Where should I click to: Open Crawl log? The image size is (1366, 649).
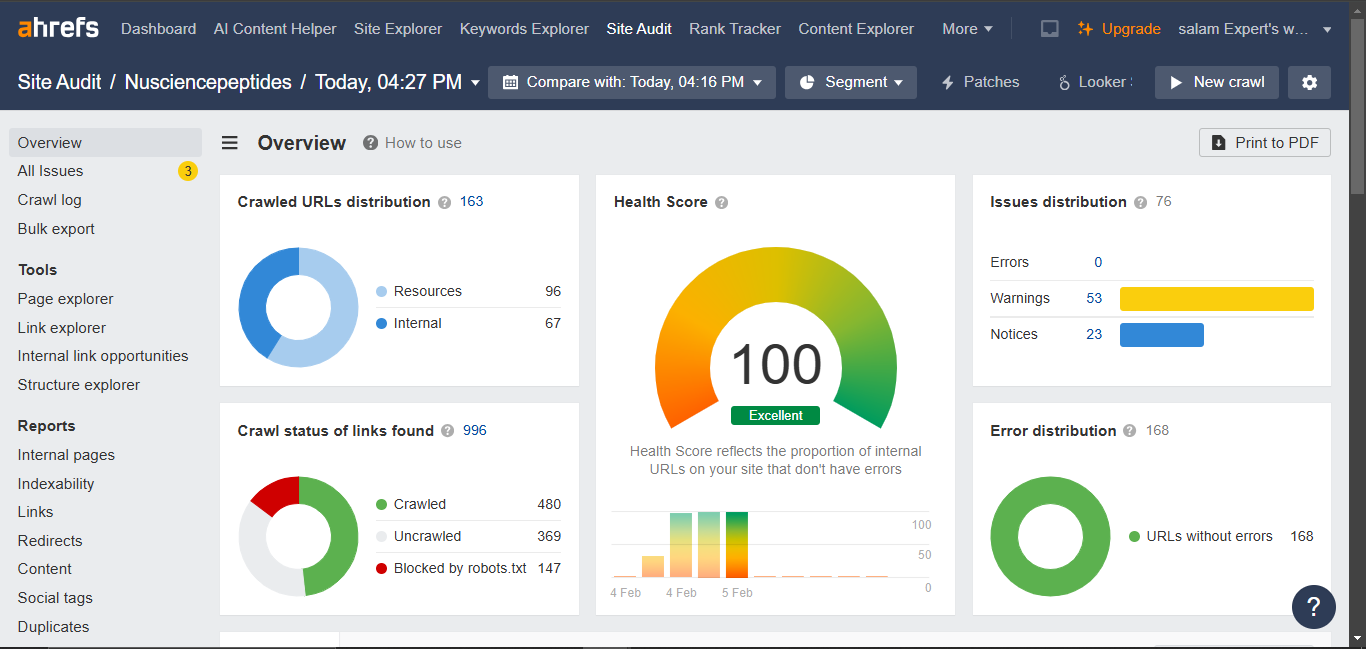[x=49, y=200]
